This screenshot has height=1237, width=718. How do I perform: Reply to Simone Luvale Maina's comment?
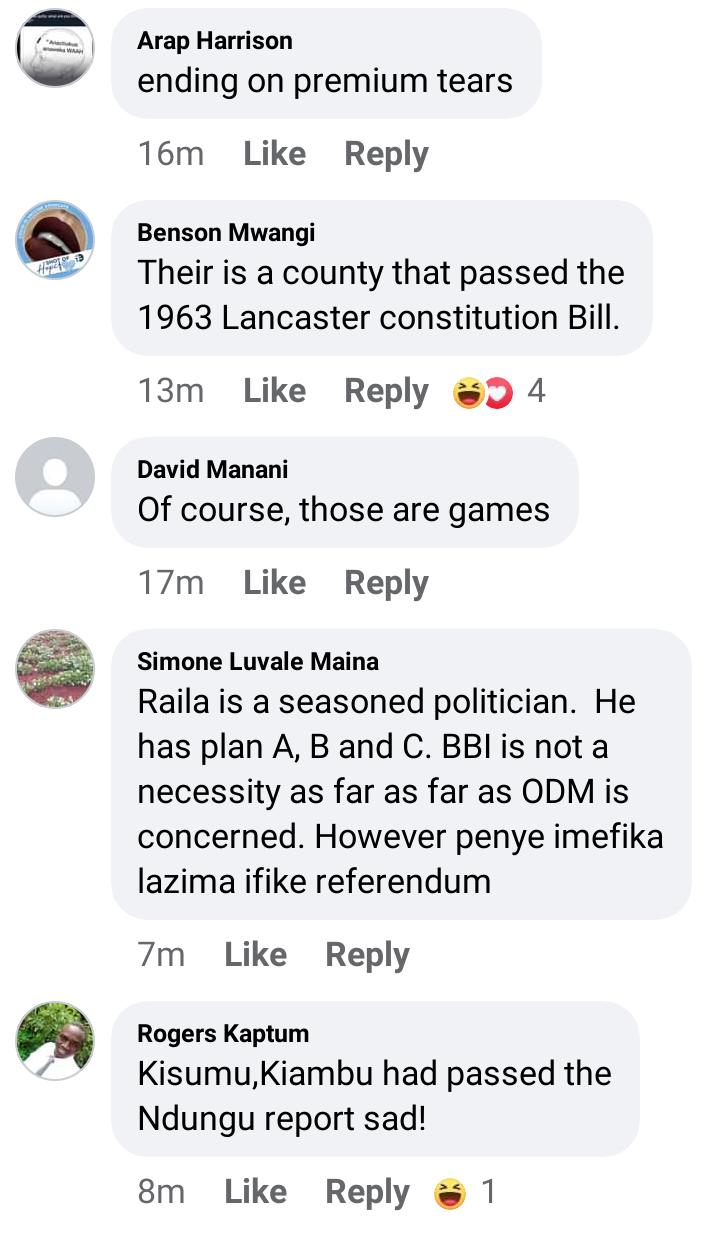click(367, 955)
